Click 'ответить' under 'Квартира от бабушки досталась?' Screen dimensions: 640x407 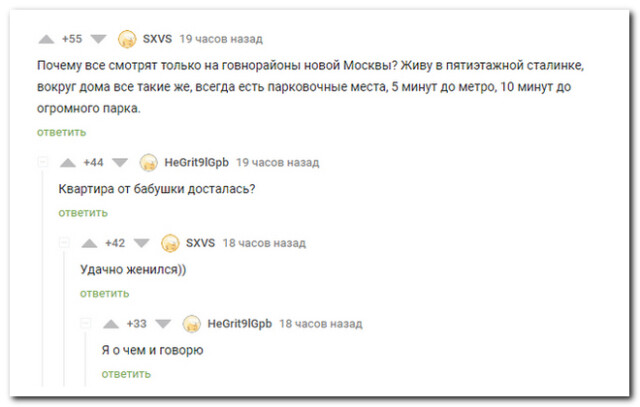[83, 213]
